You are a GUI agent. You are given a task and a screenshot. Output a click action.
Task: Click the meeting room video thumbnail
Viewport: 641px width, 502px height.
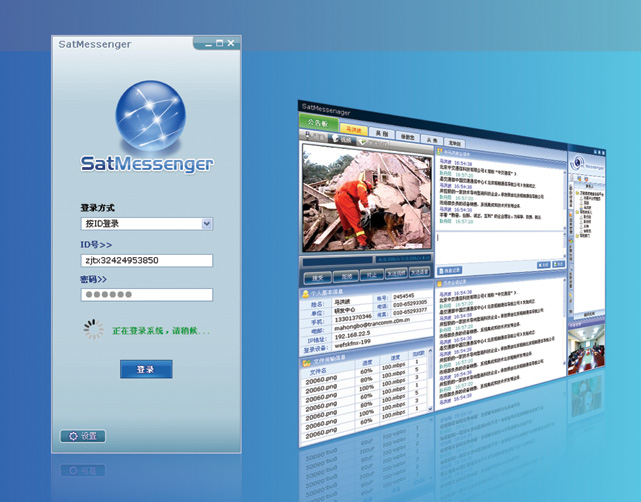point(586,350)
